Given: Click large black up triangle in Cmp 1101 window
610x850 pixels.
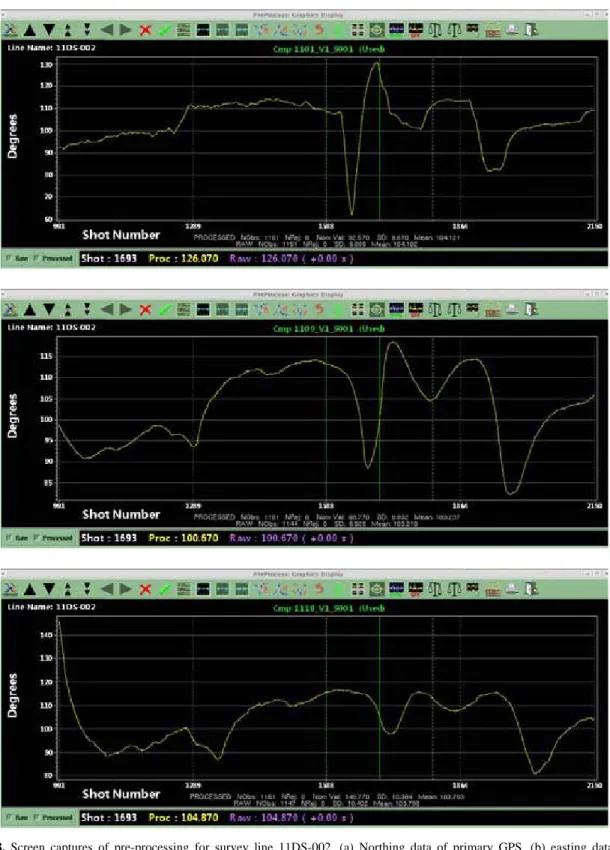Looking at the screenshot, I should pos(30,30).
